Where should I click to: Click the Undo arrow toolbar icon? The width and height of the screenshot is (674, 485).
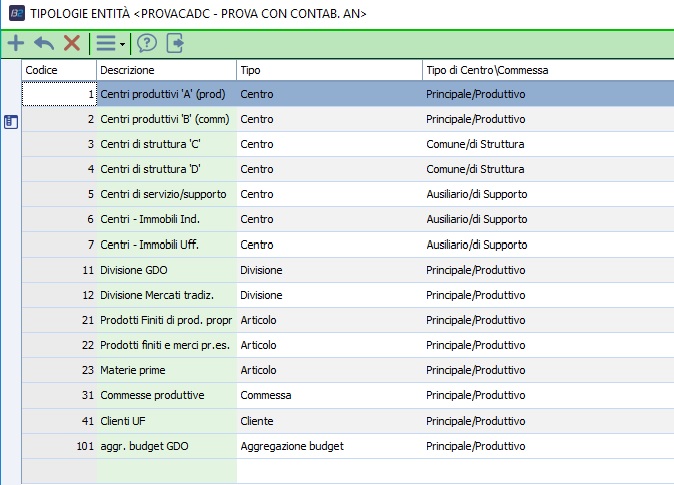44,43
